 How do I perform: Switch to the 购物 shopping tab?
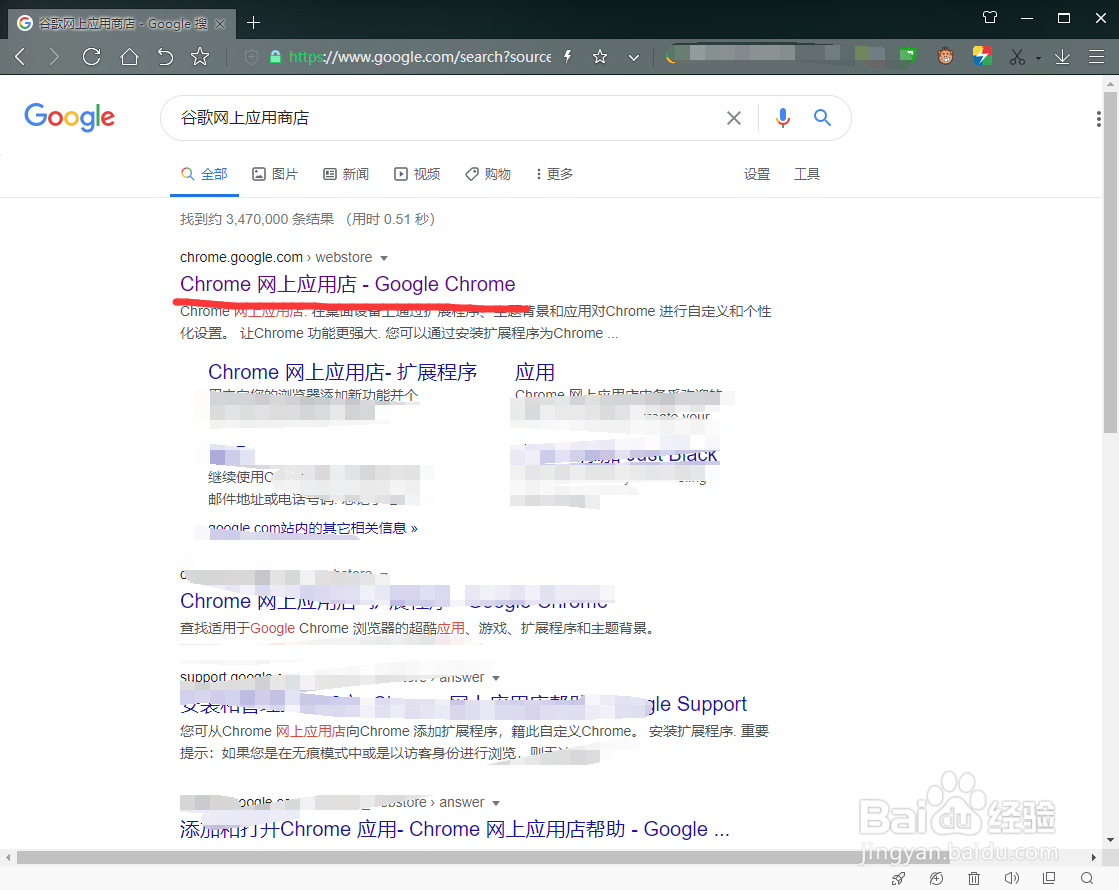point(488,174)
